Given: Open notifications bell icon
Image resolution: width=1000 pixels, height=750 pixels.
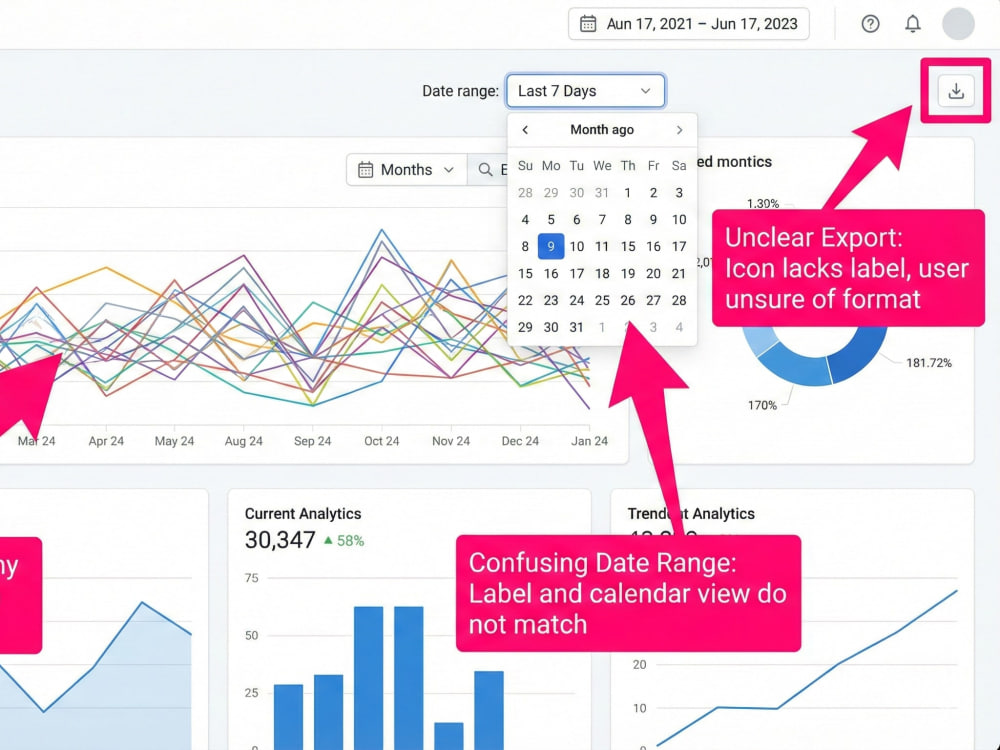Looking at the screenshot, I should pyautogui.click(x=913, y=24).
